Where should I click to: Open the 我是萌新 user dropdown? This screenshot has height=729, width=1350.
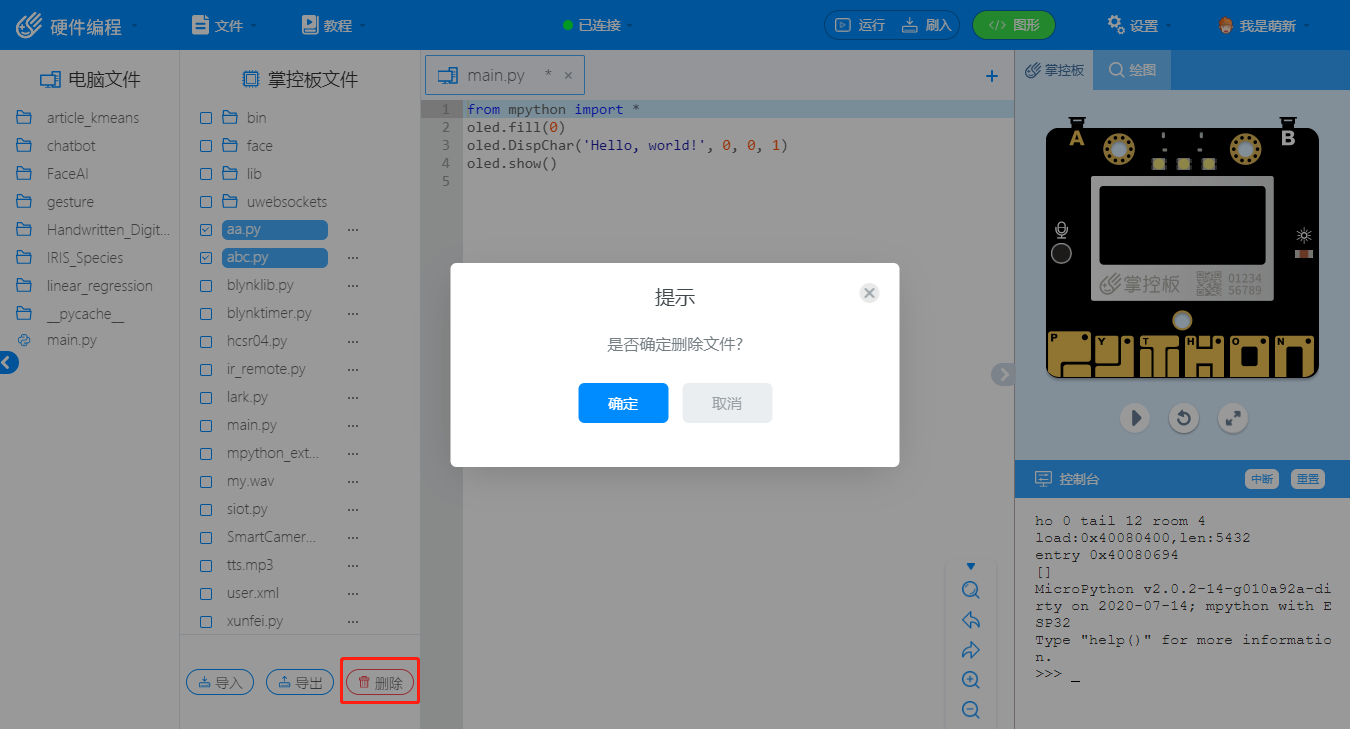[x=1264, y=25]
